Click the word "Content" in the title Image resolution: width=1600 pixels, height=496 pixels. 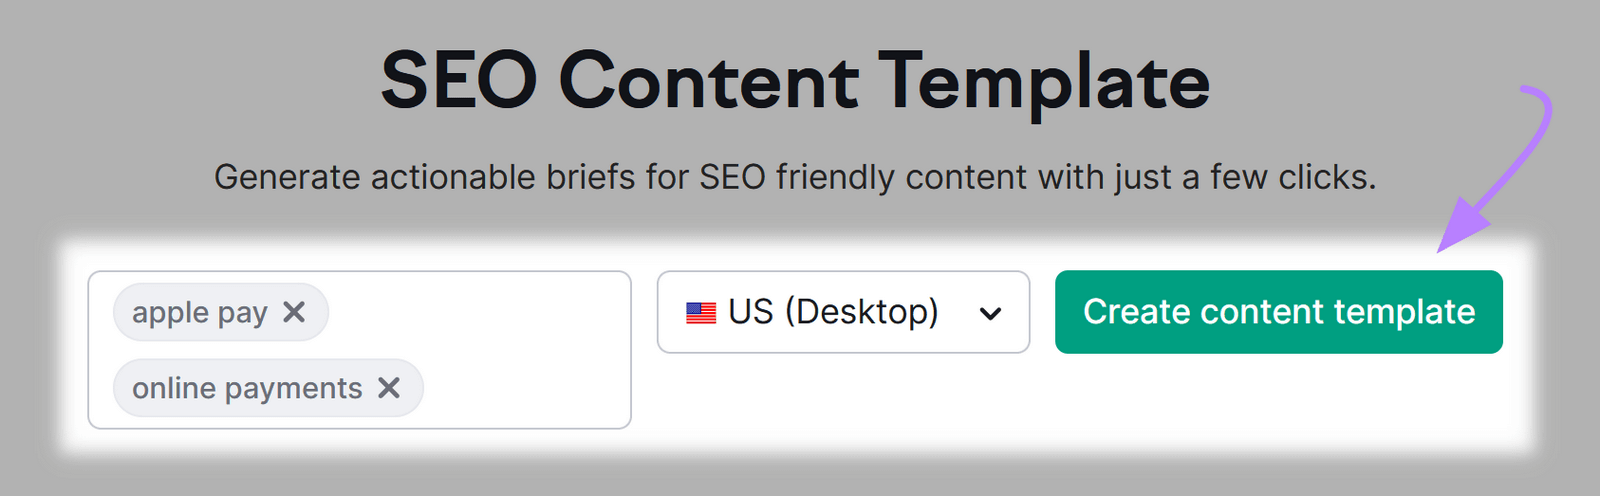click(x=708, y=82)
